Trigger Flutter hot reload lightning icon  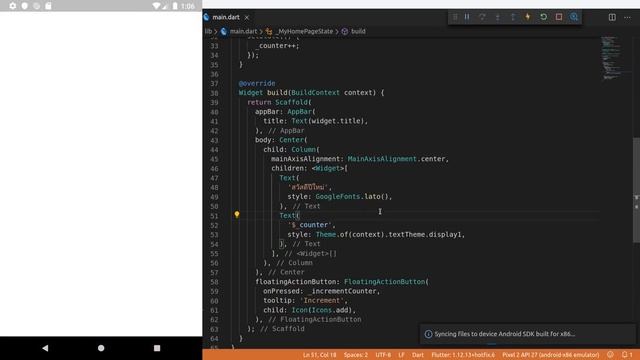[x=528, y=17]
